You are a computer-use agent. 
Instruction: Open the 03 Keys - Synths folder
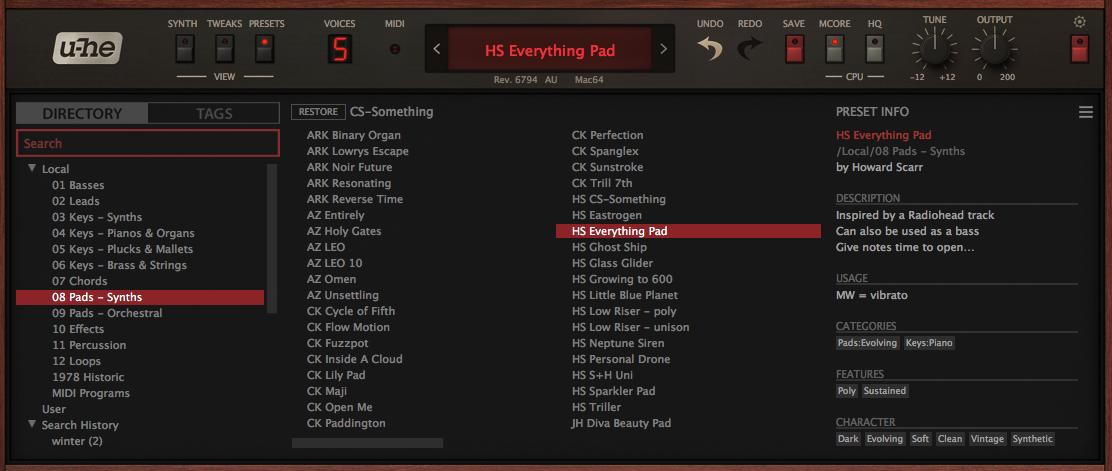click(x=97, y=217)
